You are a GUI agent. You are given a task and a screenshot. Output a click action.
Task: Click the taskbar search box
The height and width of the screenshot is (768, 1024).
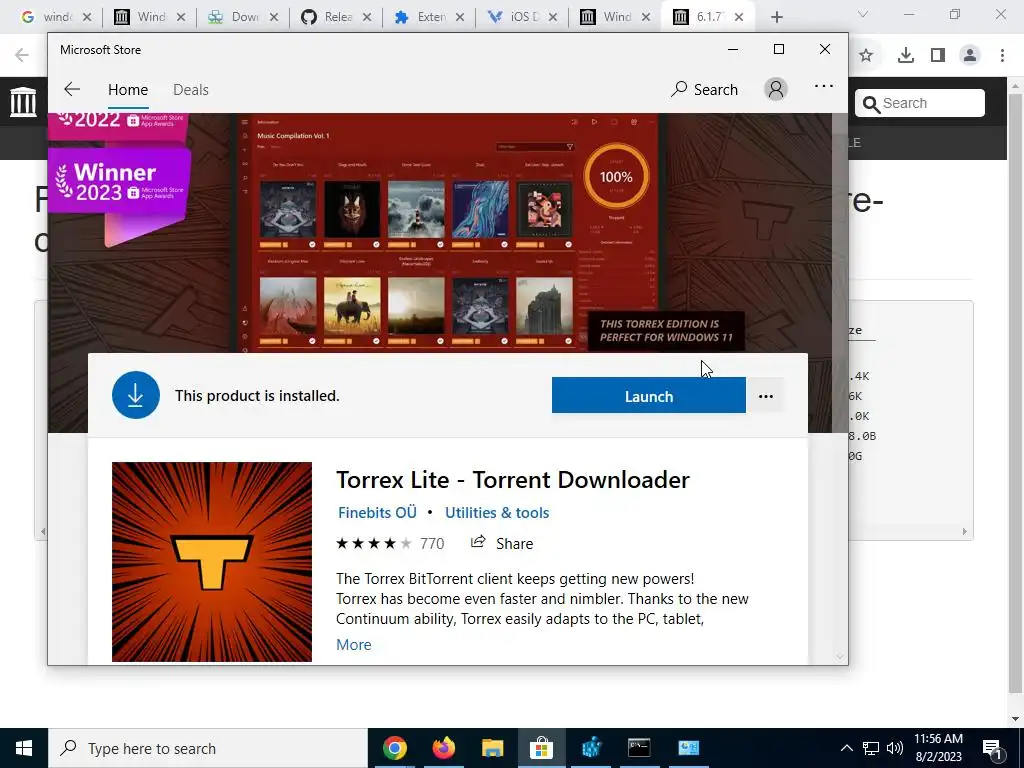(208, 748)
